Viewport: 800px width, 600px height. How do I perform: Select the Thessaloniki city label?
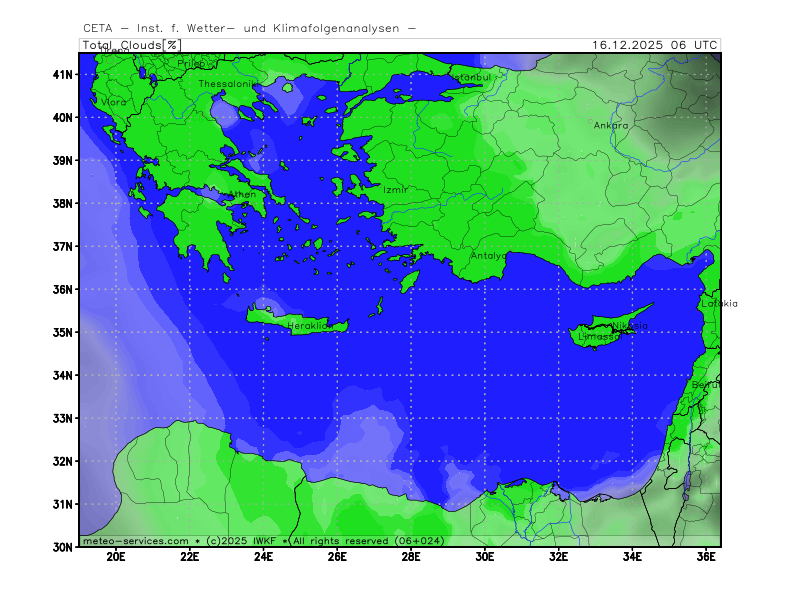tap(227, 84)
